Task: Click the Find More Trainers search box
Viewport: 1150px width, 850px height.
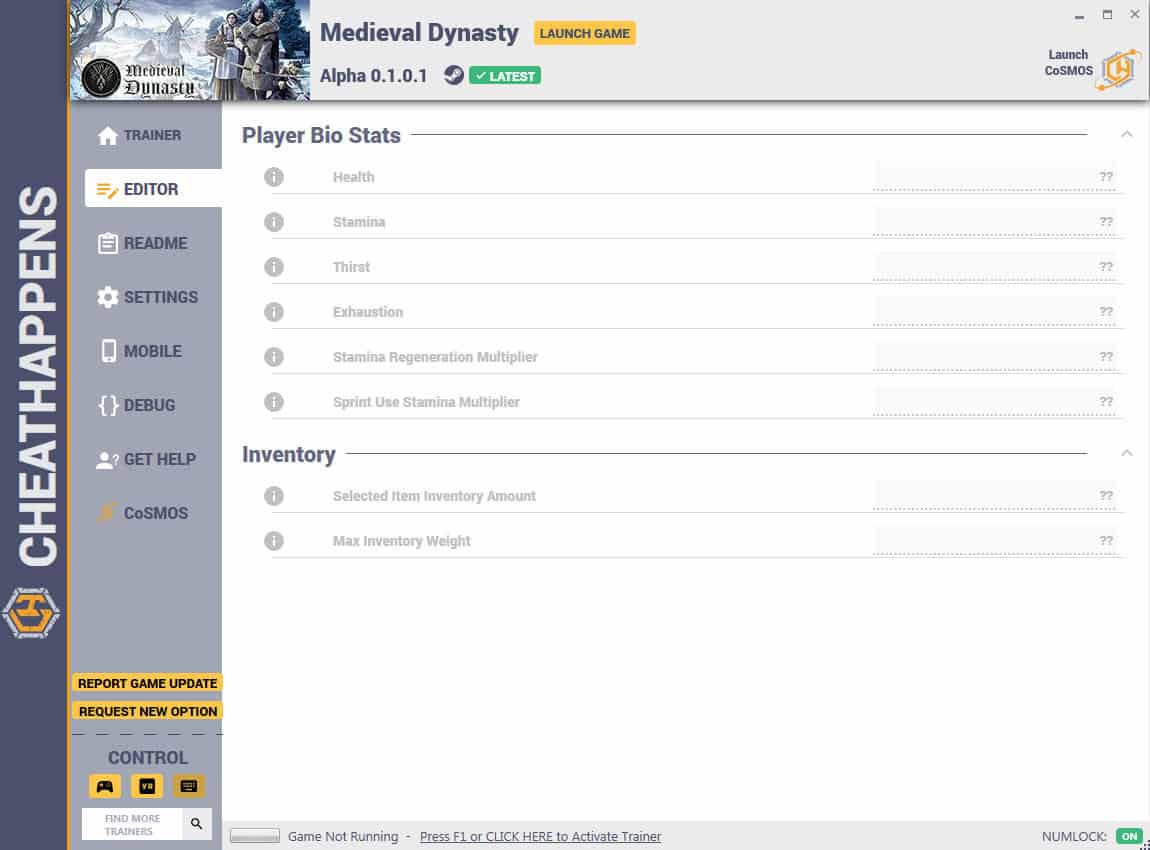Action: (132, 824)
